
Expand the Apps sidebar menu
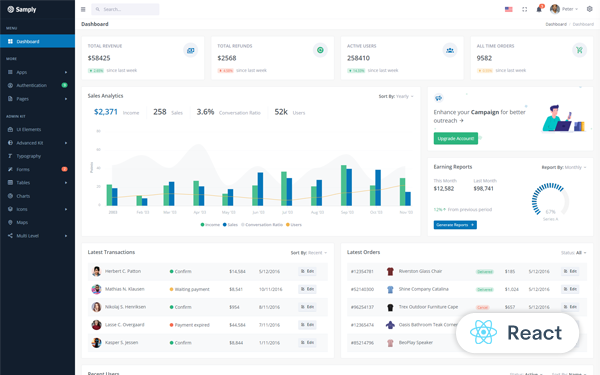point(38,72)
